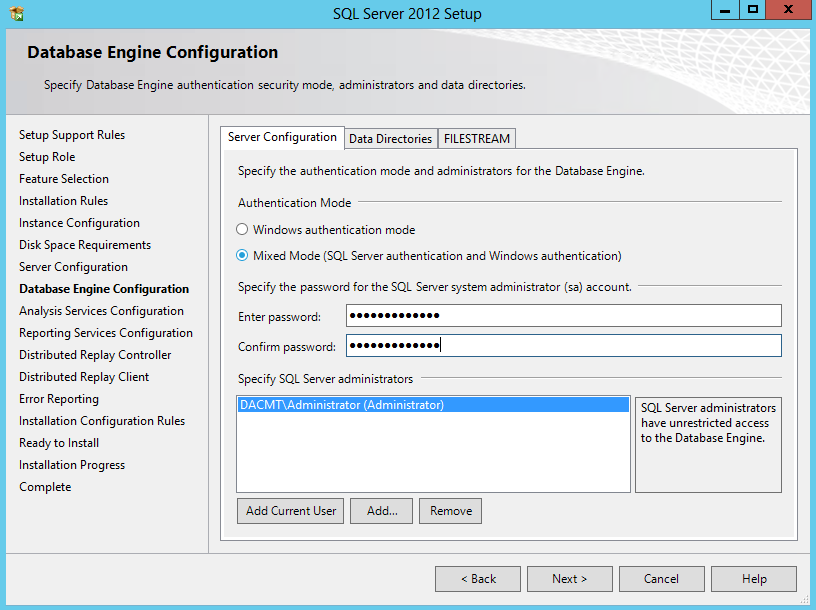
Task: Click Analysis Services Configuration step
Action: 101,311
